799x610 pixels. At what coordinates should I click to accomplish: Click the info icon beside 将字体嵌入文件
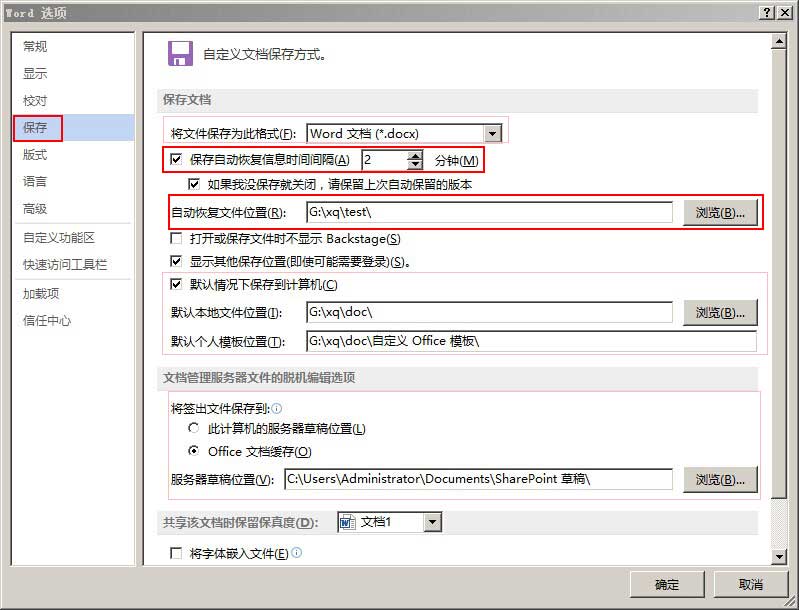point(297,552)
